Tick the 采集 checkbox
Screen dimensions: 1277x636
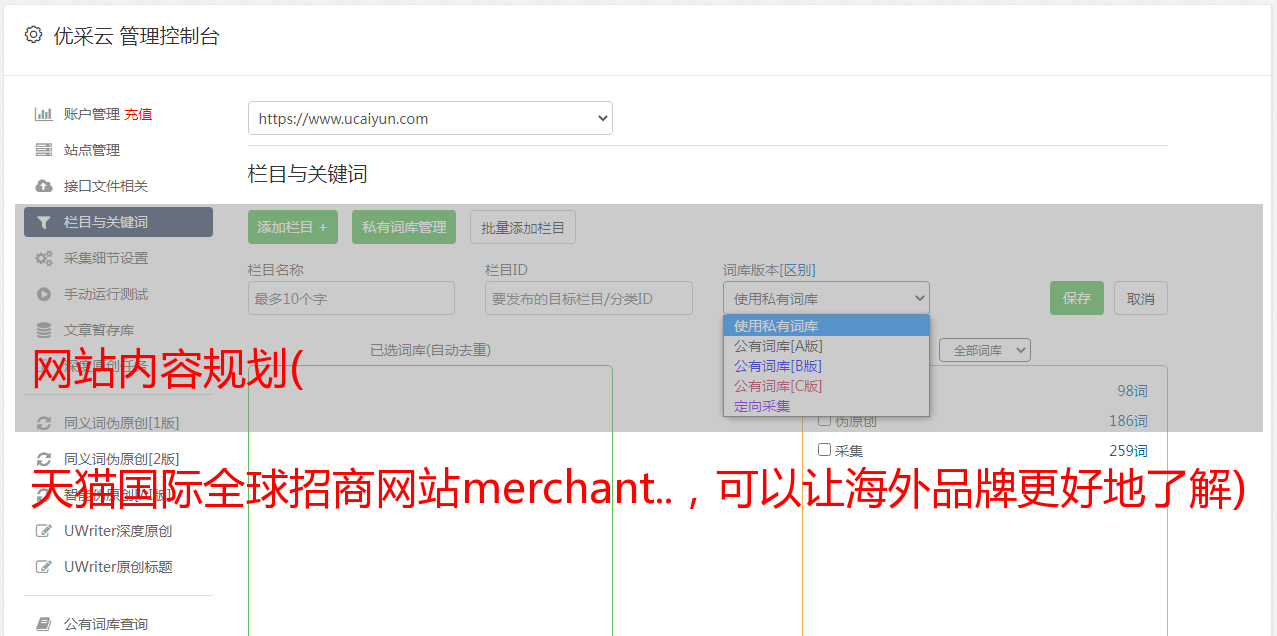pos(824,450)
